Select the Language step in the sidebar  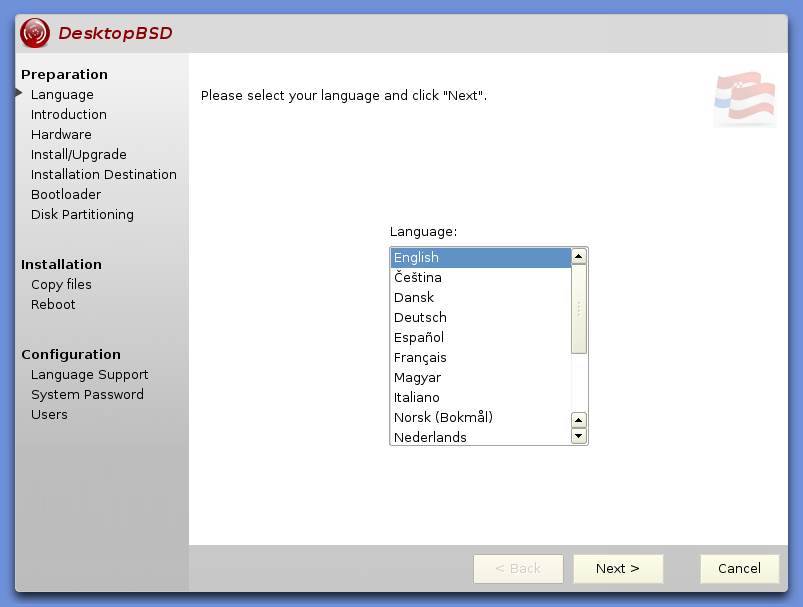(62, 94)
